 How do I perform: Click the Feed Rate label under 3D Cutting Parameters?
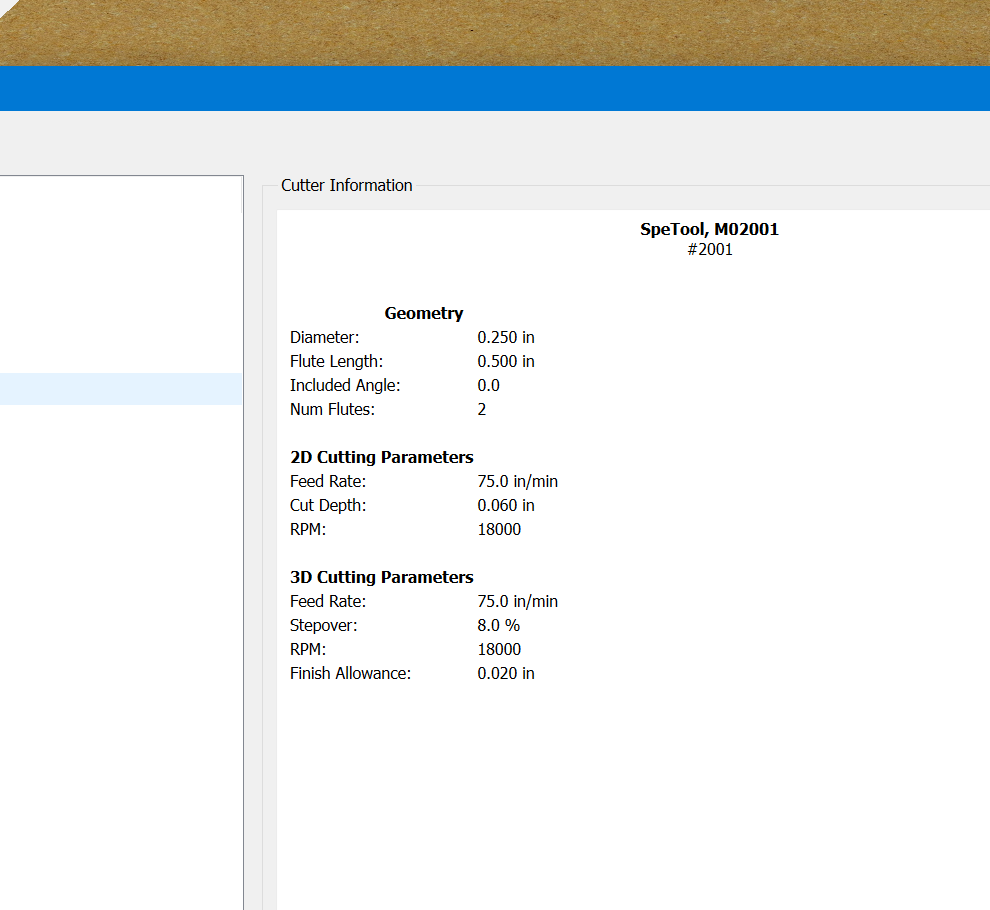pyautogui.click(x=328, y=601)
